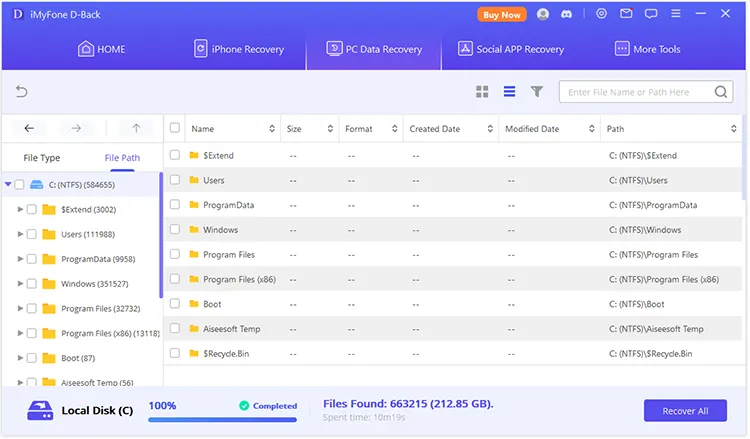Click the green Completed checkmark icon
The width and height of the screenshot is (750, 439).
pyautogui.click(x=244, y=406)
